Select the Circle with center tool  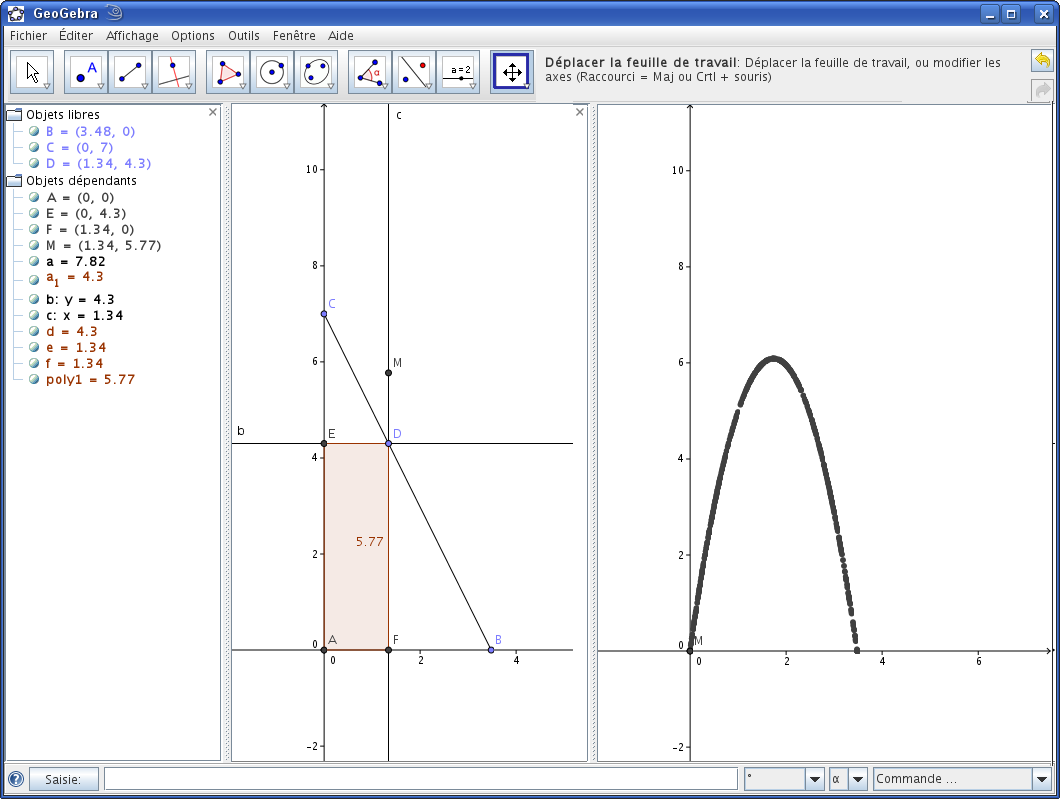pos(272,72)
